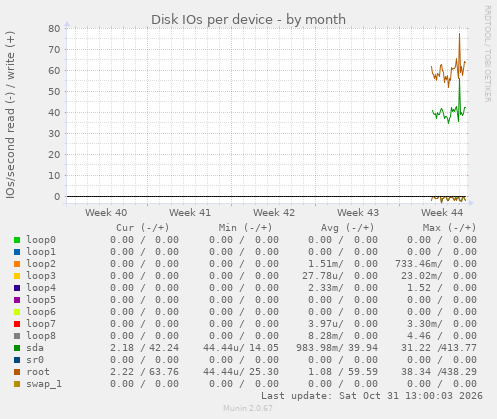
Task: Click sda current value '2.18 / 42.24'
Action: 144,348
